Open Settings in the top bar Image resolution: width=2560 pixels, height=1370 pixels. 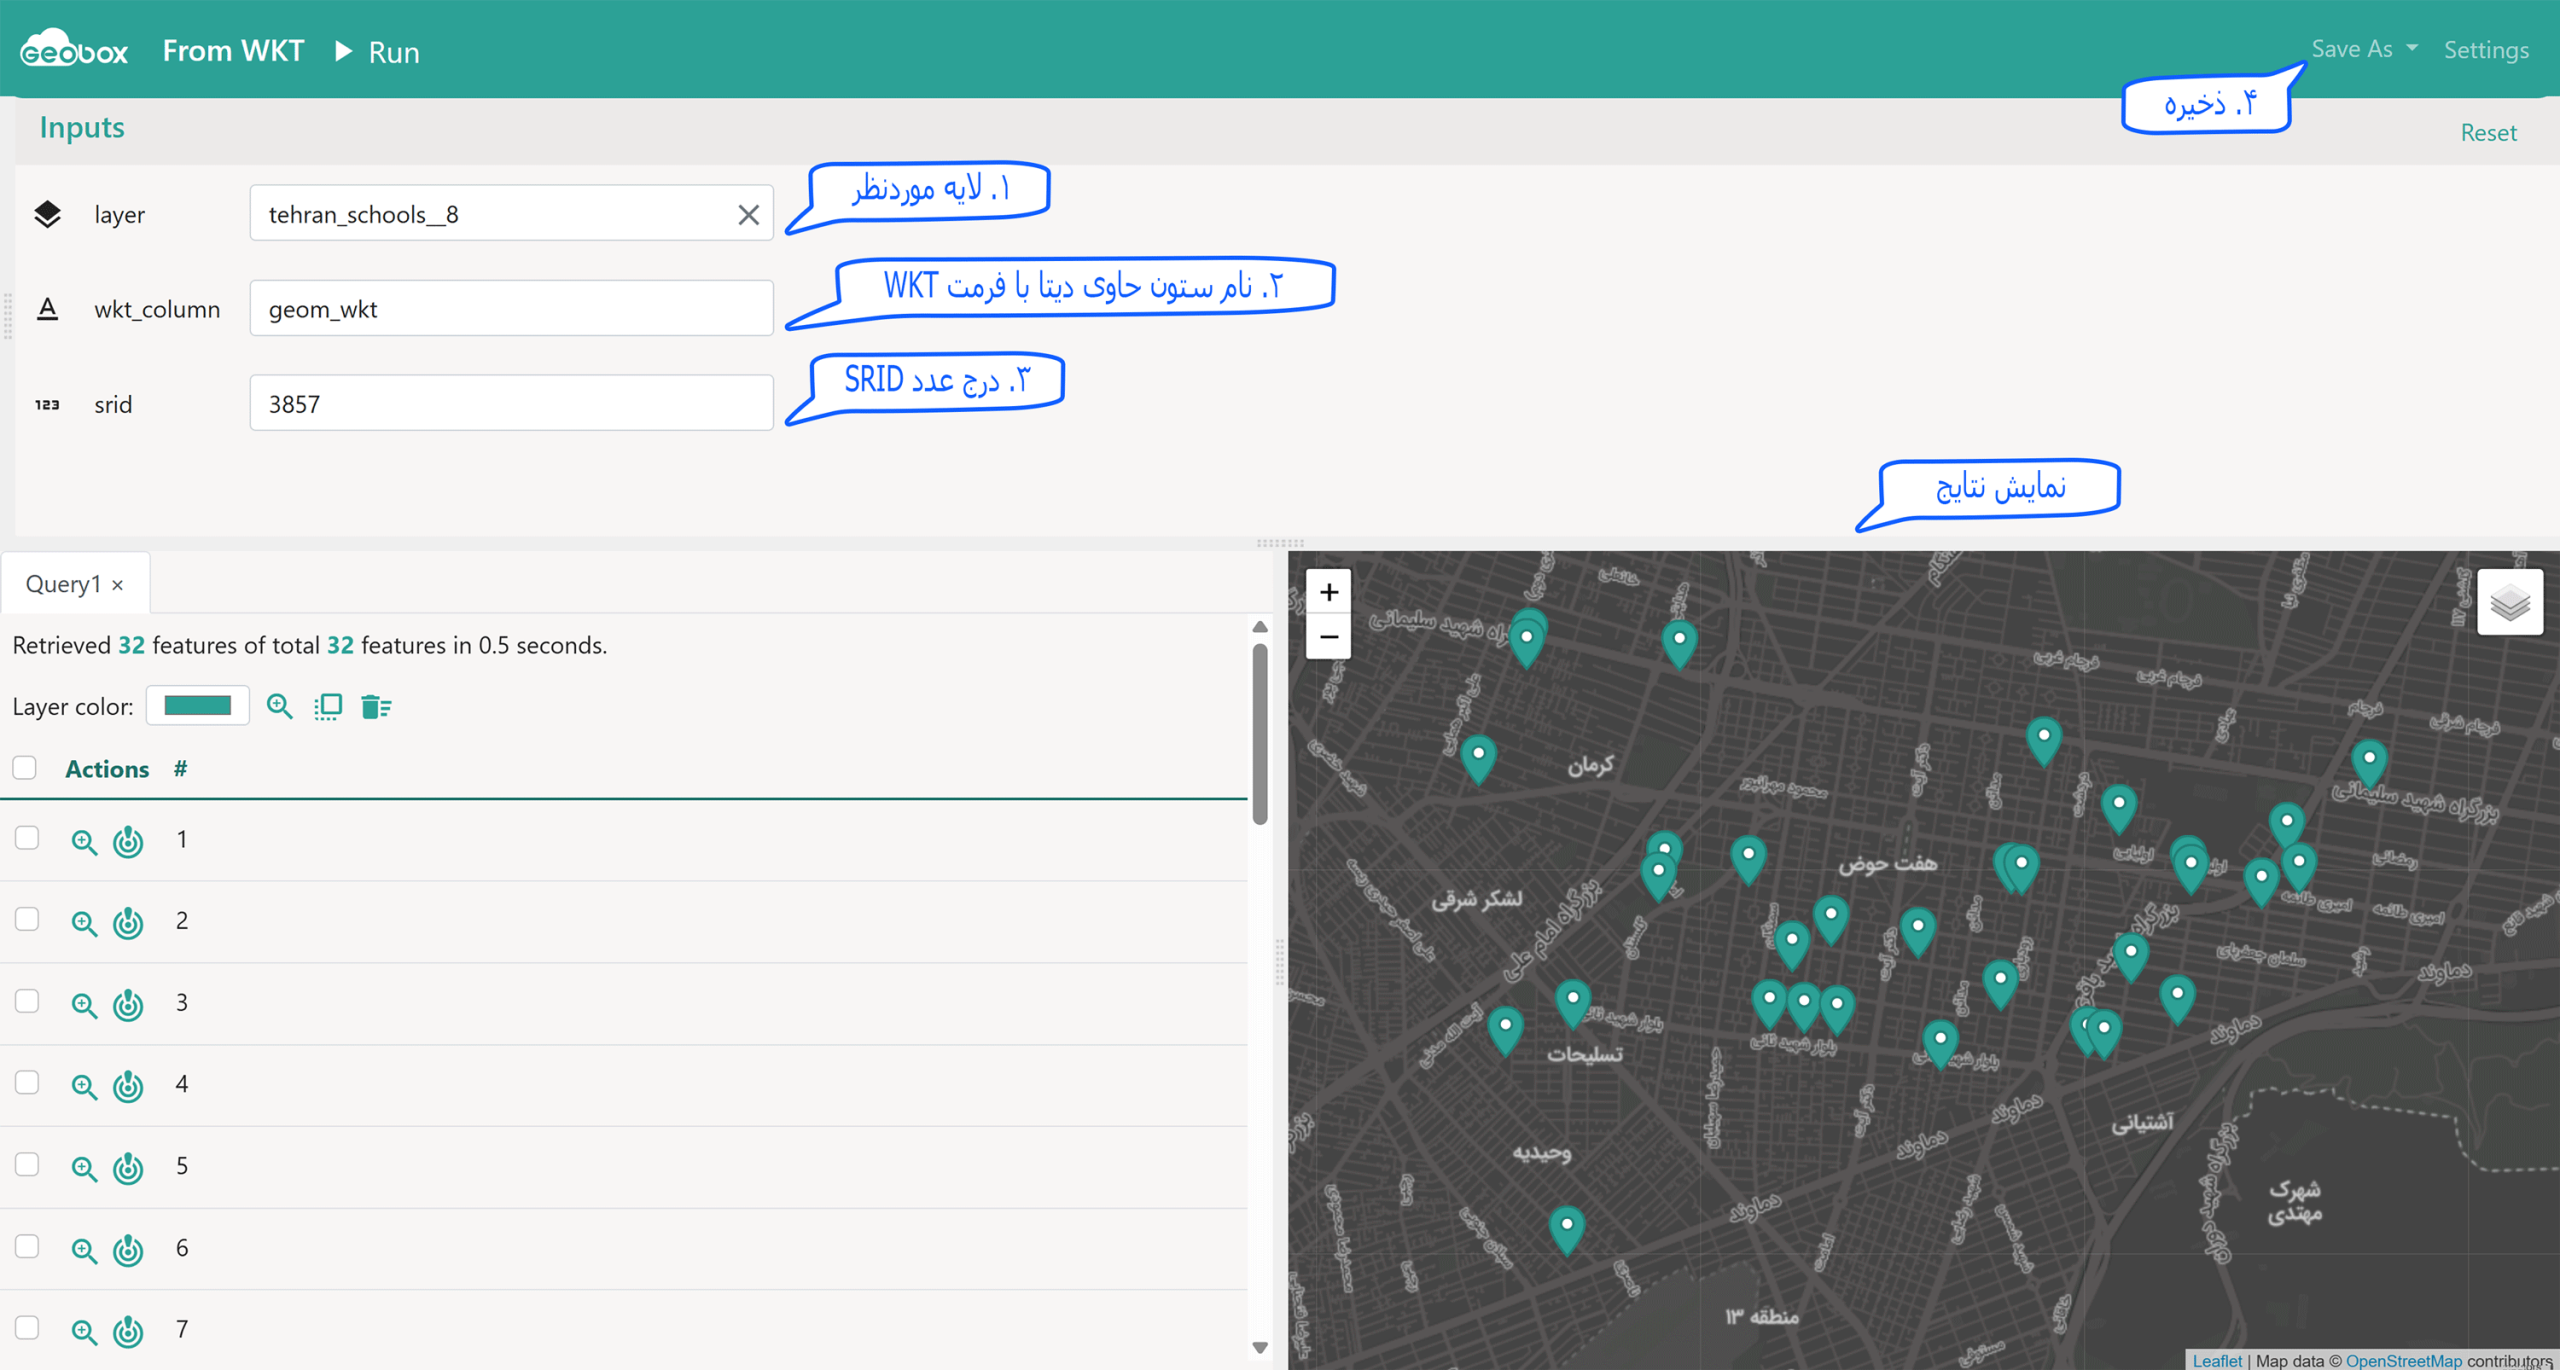(x=2486, y=50)
